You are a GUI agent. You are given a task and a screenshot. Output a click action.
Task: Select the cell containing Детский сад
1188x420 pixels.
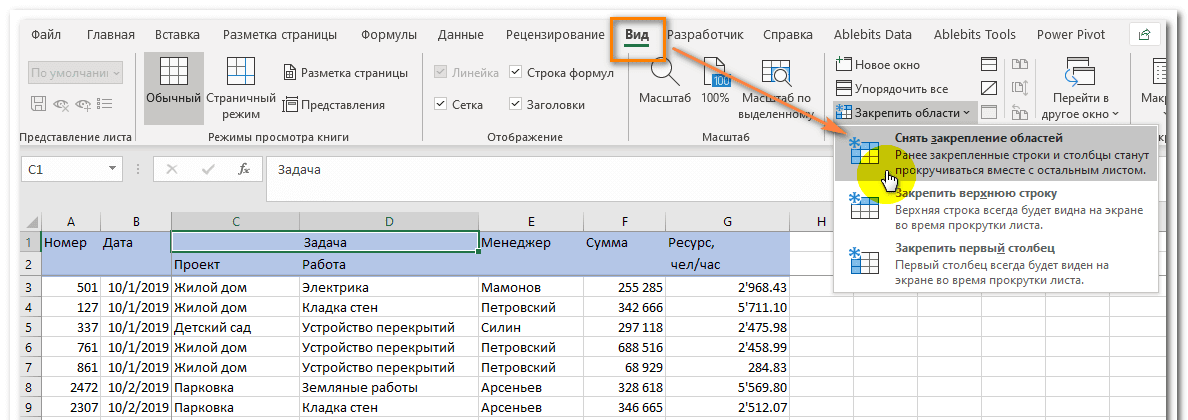point(236,328)
